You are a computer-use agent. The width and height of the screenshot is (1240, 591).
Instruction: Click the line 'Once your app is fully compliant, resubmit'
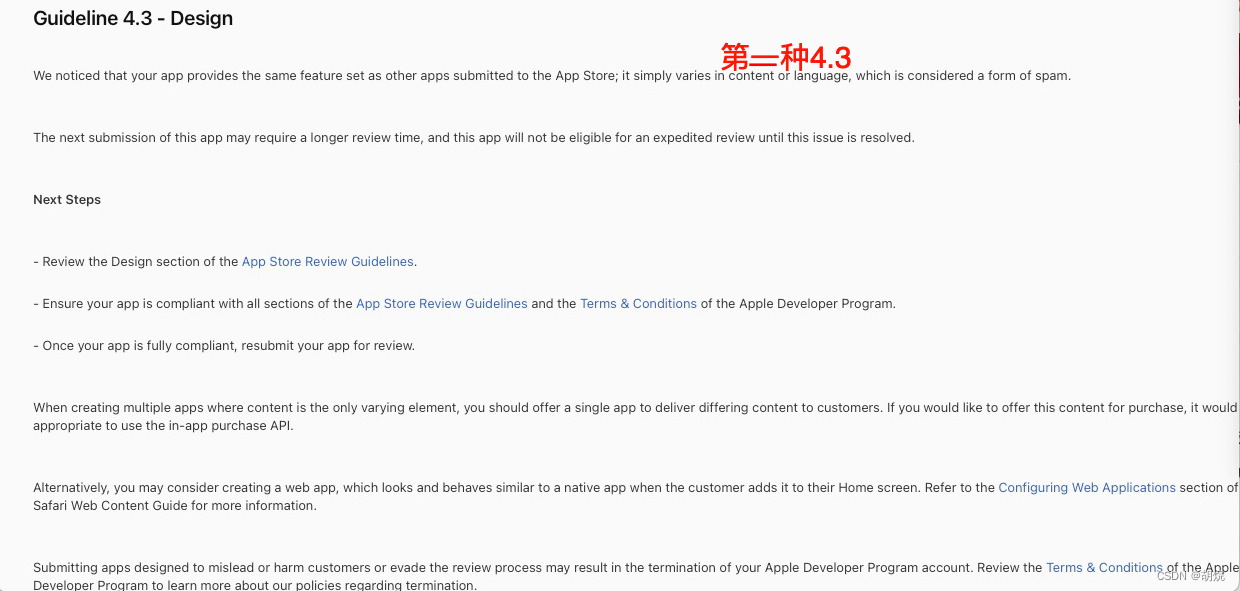224,346
